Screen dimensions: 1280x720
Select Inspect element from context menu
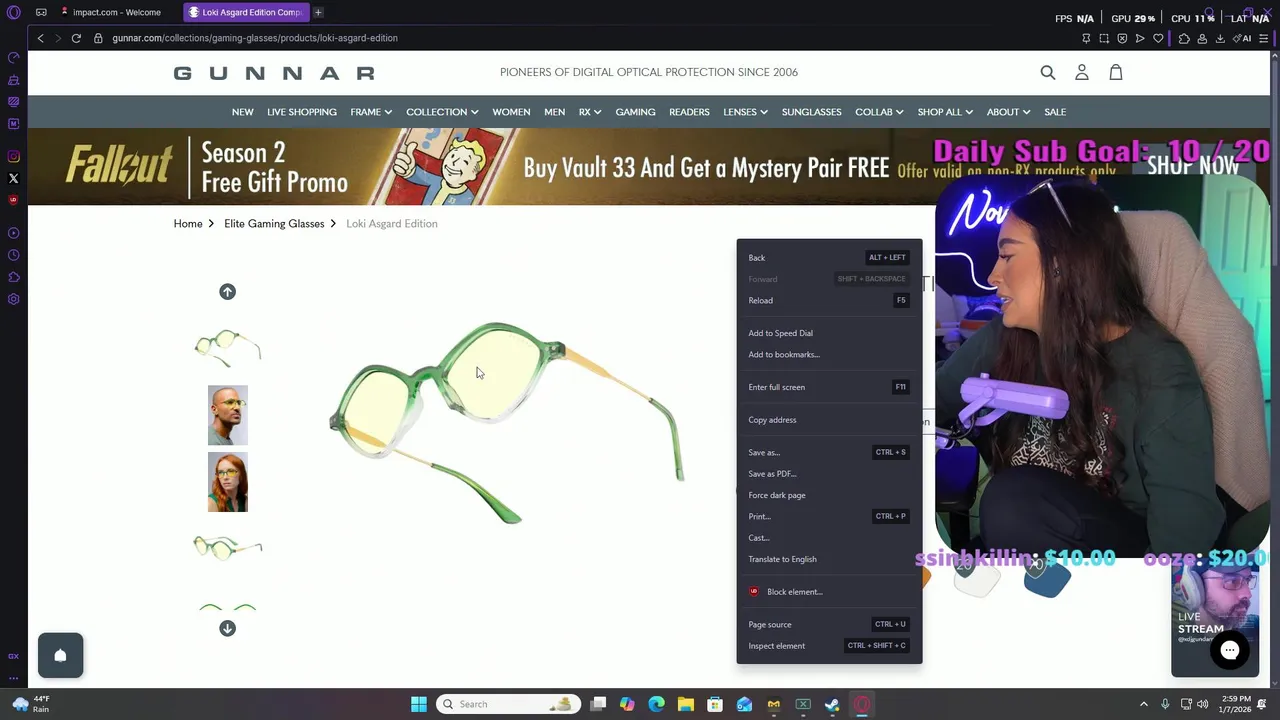coord(829,646)
